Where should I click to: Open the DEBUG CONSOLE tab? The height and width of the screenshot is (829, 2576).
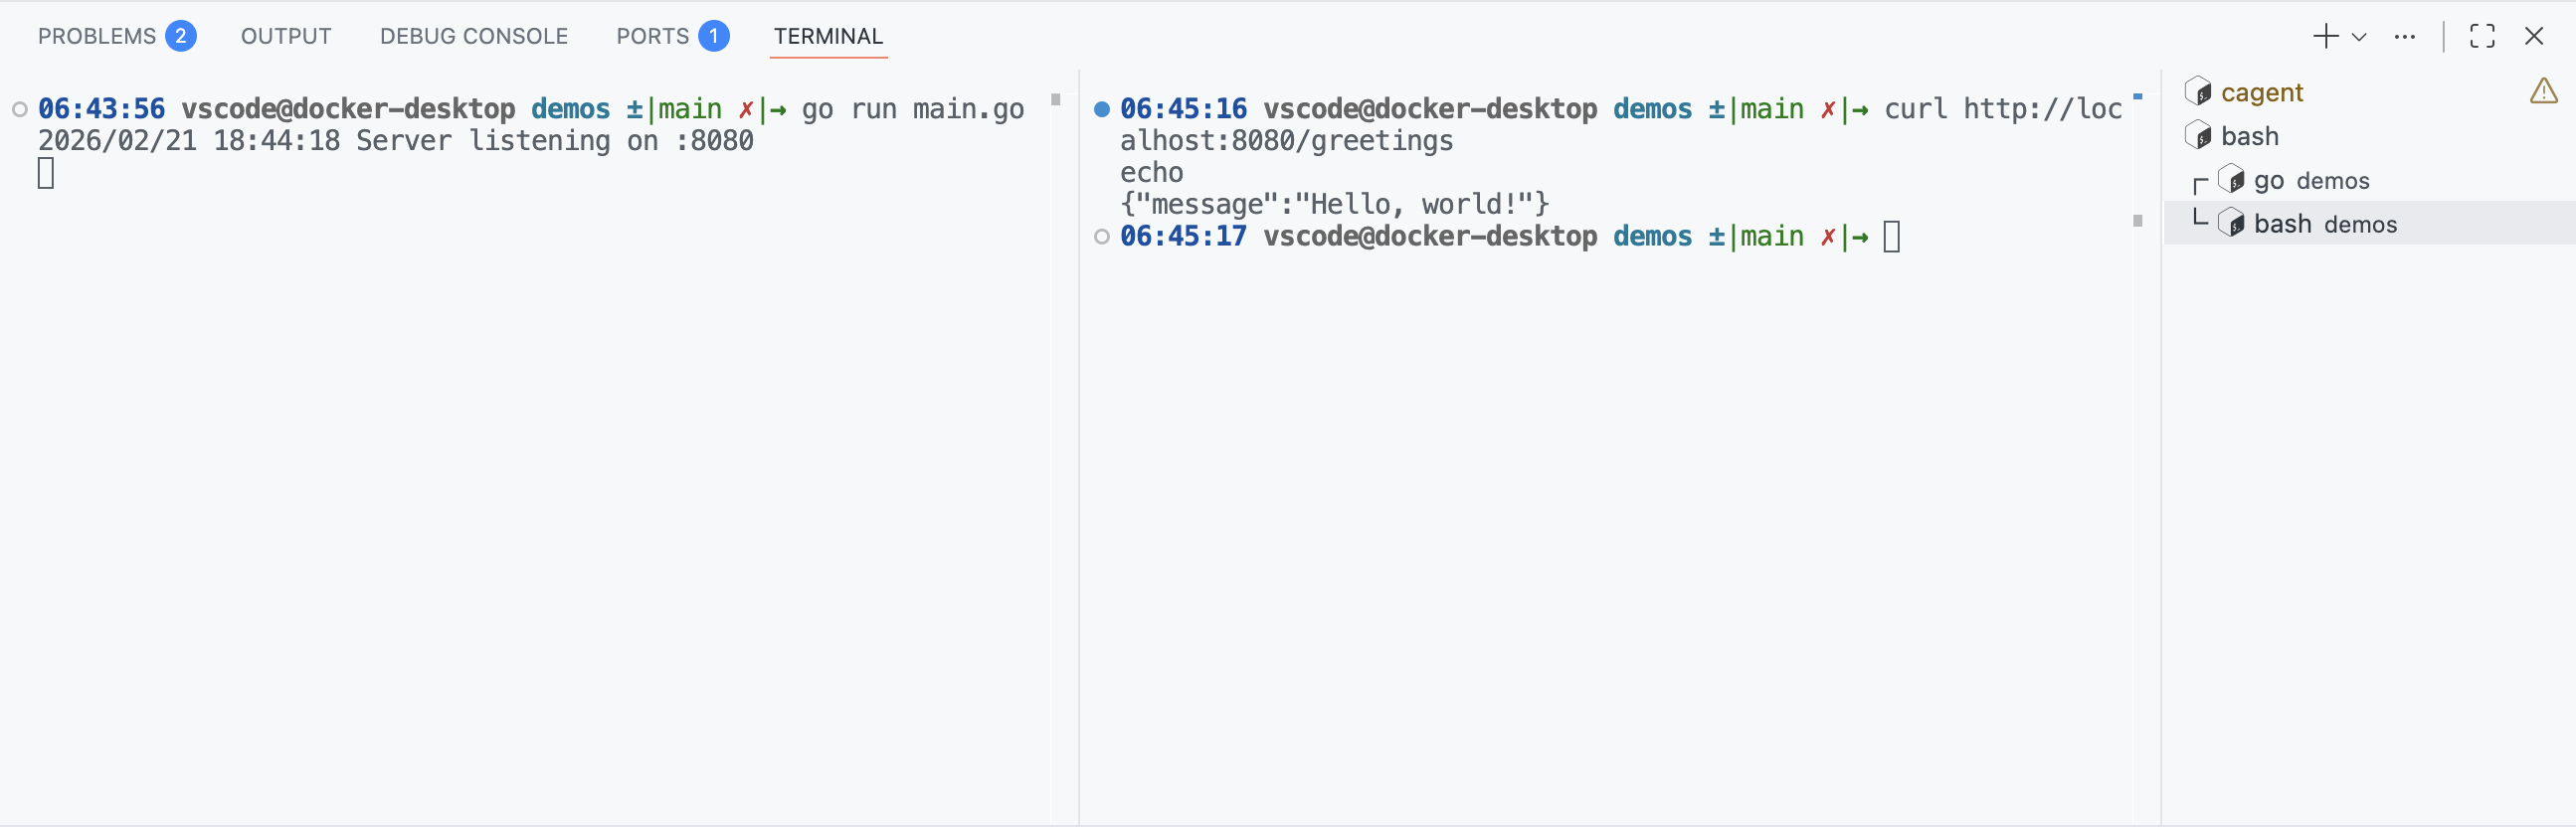[x=473, y=37]
